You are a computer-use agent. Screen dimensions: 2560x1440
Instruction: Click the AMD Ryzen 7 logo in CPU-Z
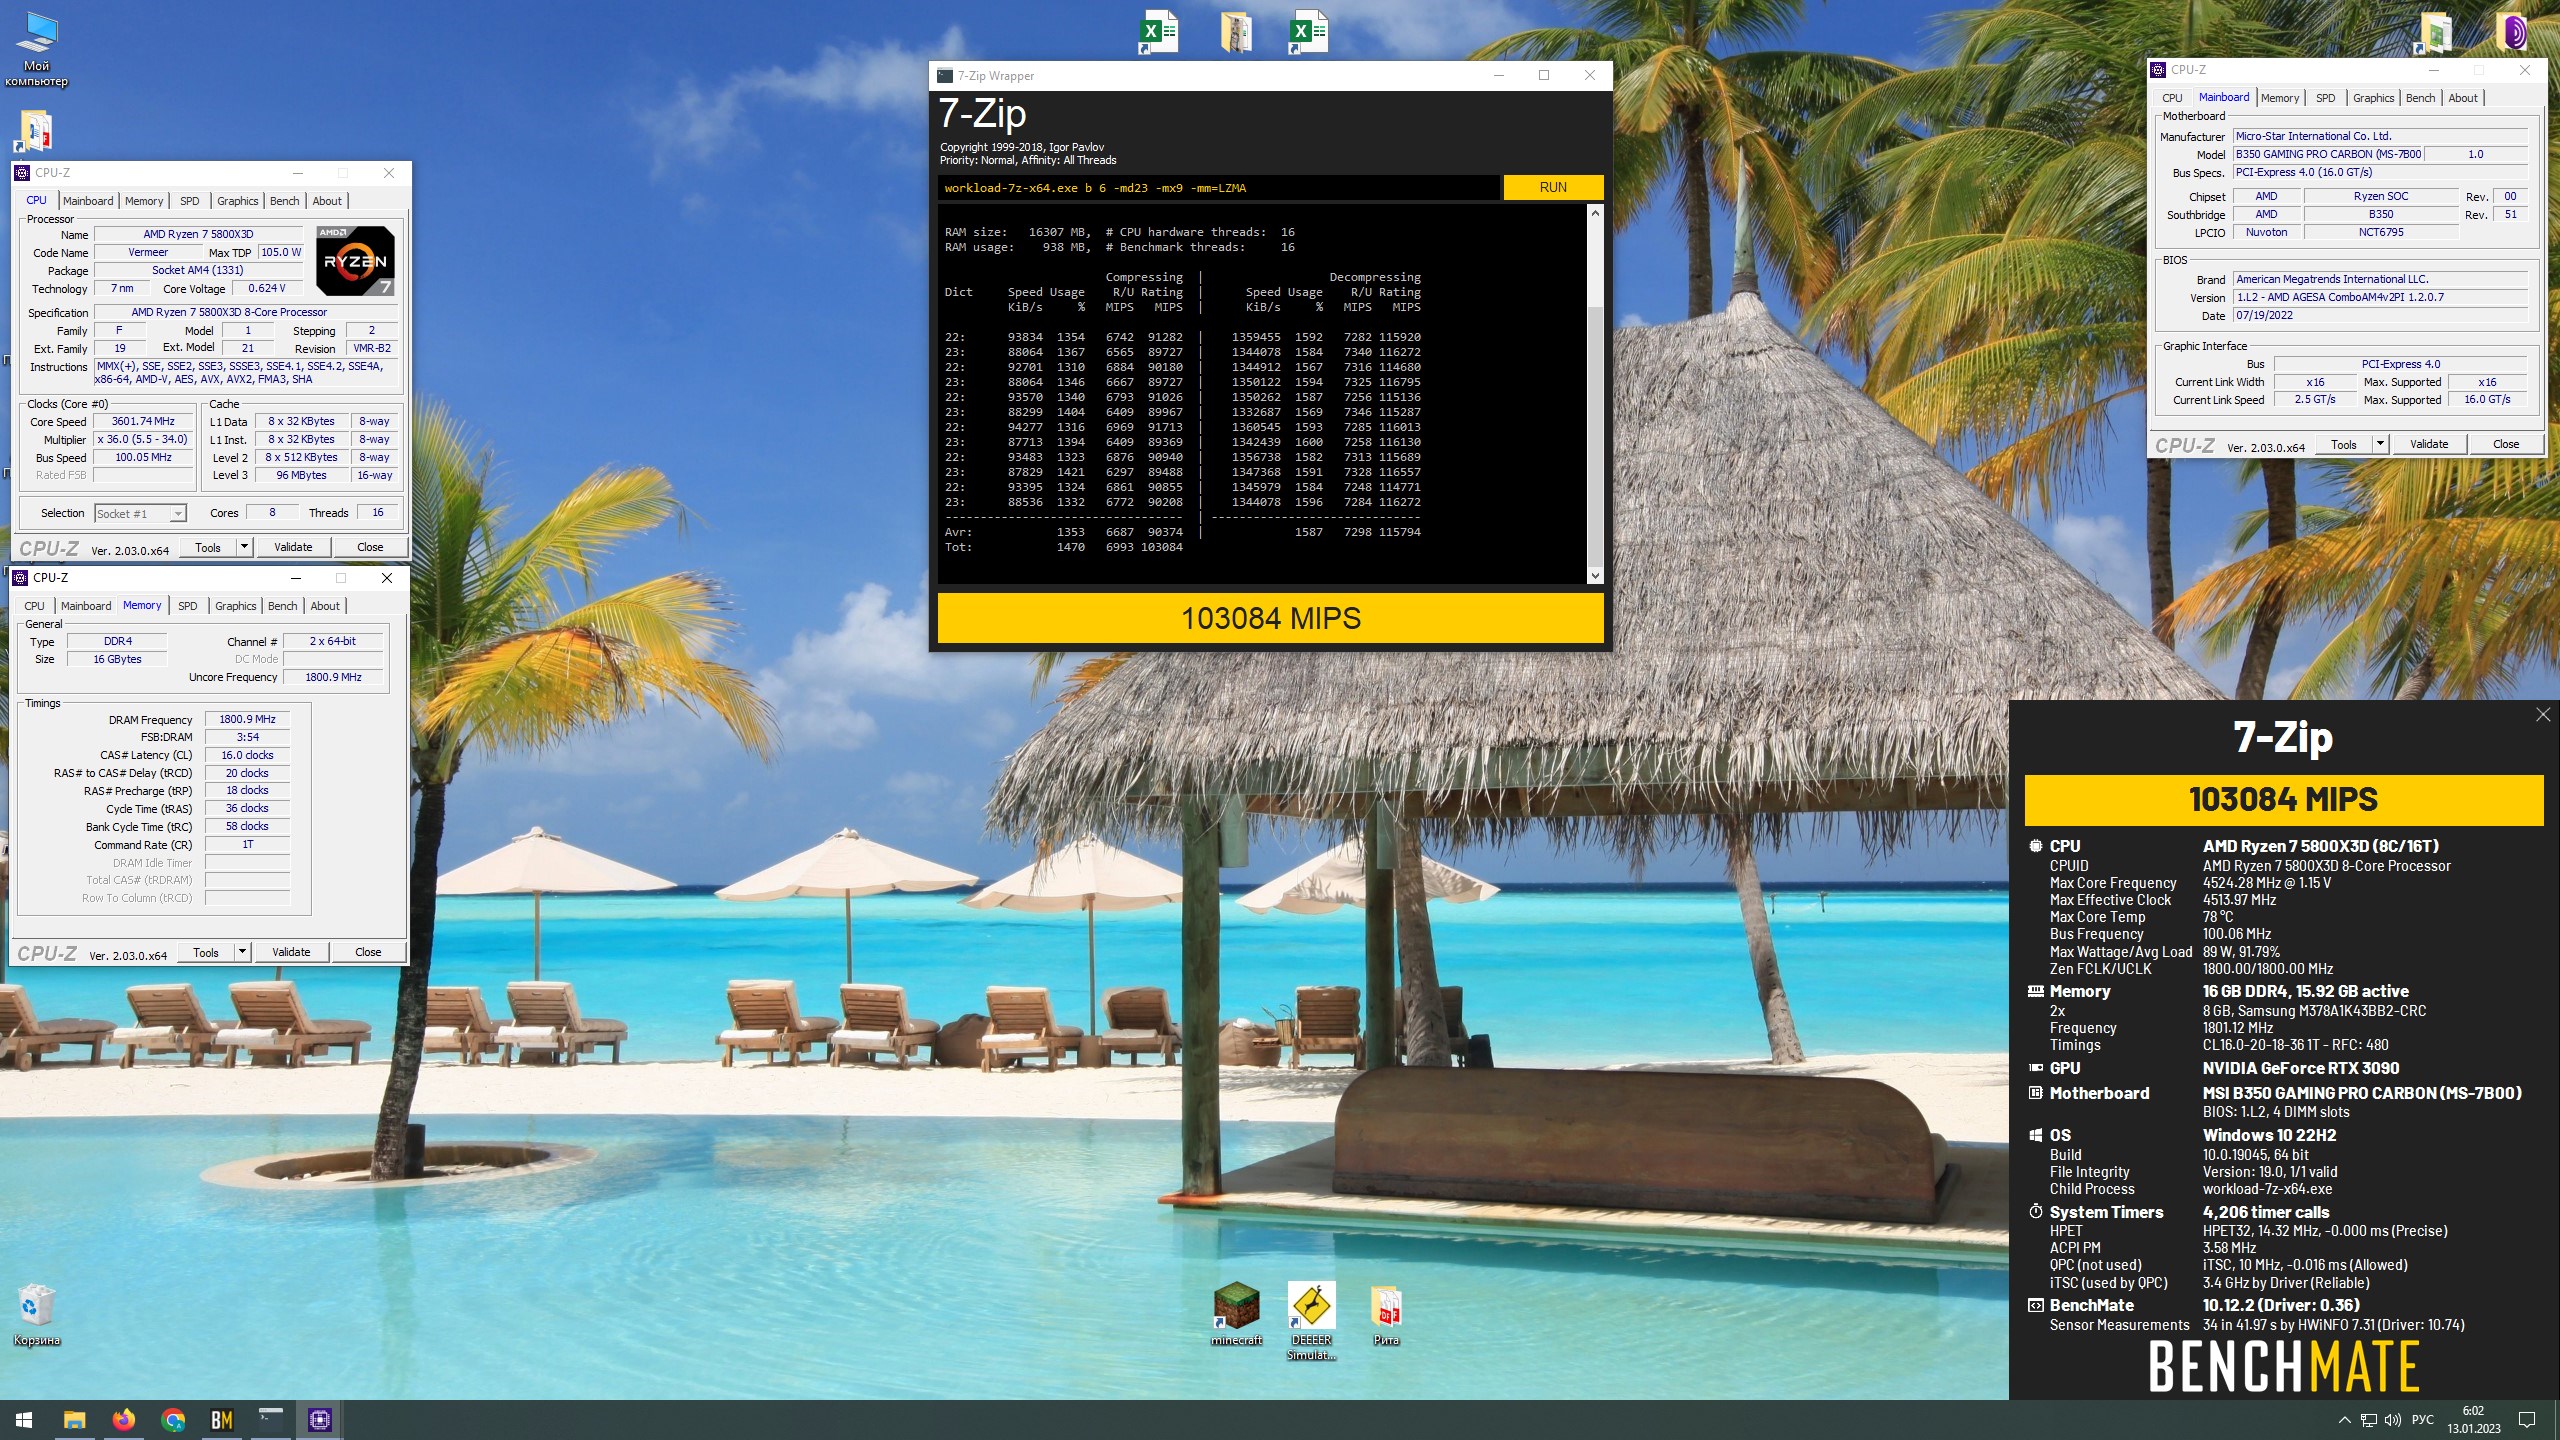(x=355, y=260)
